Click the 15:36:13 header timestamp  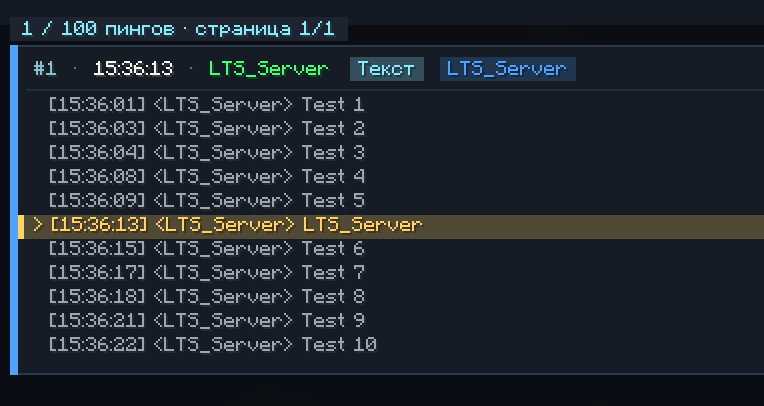tap(133, 69)
